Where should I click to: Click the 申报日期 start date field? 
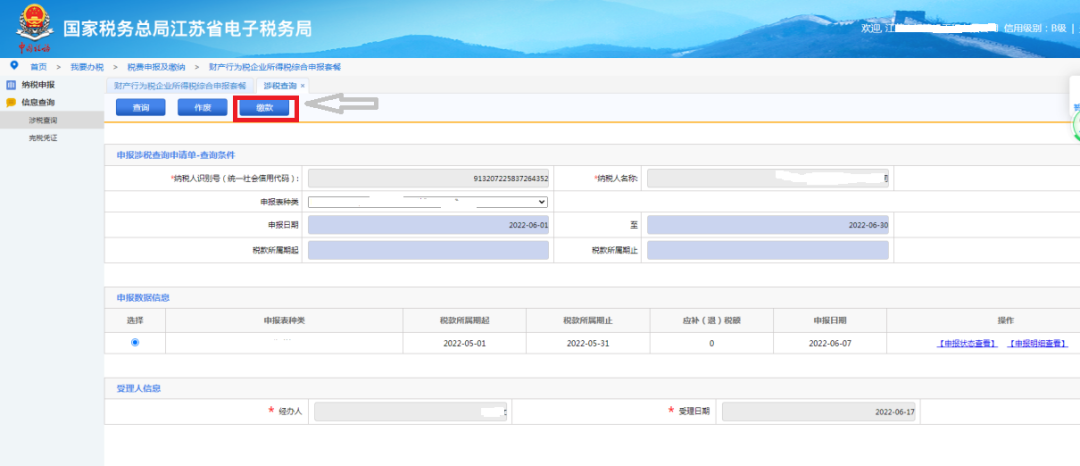point(428,225)
